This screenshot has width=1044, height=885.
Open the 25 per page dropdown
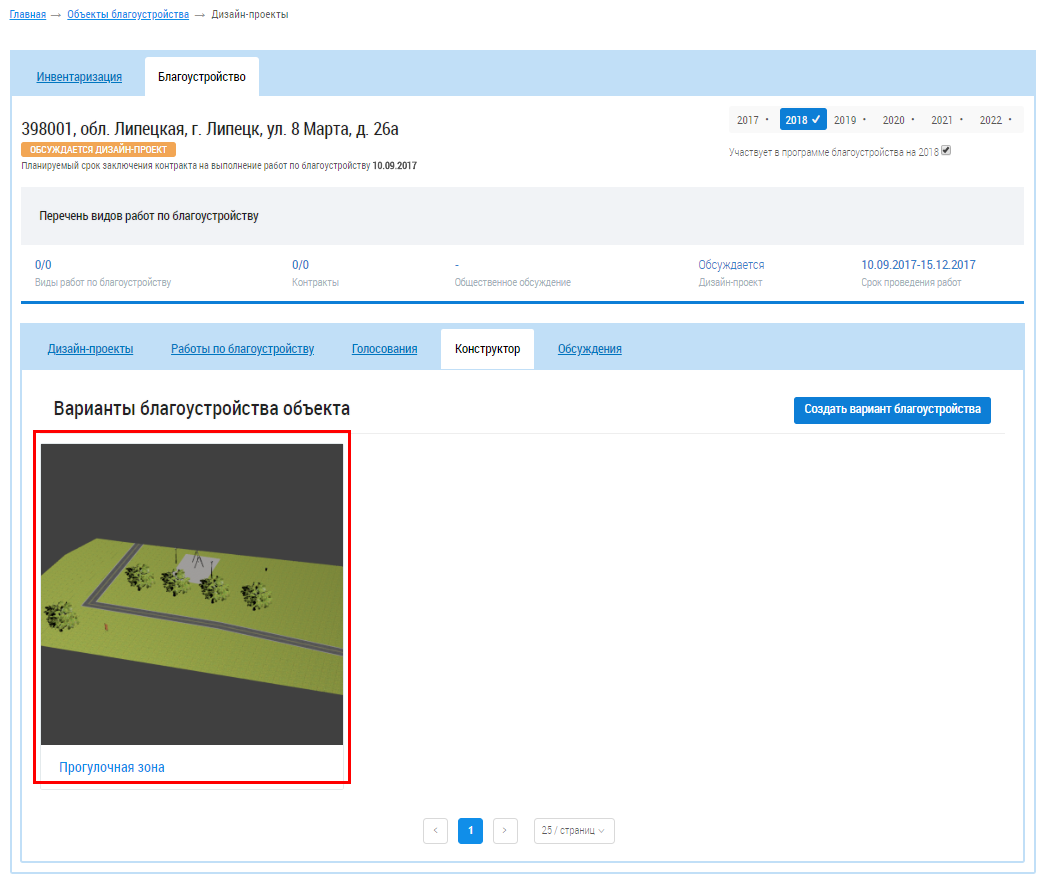574,831
